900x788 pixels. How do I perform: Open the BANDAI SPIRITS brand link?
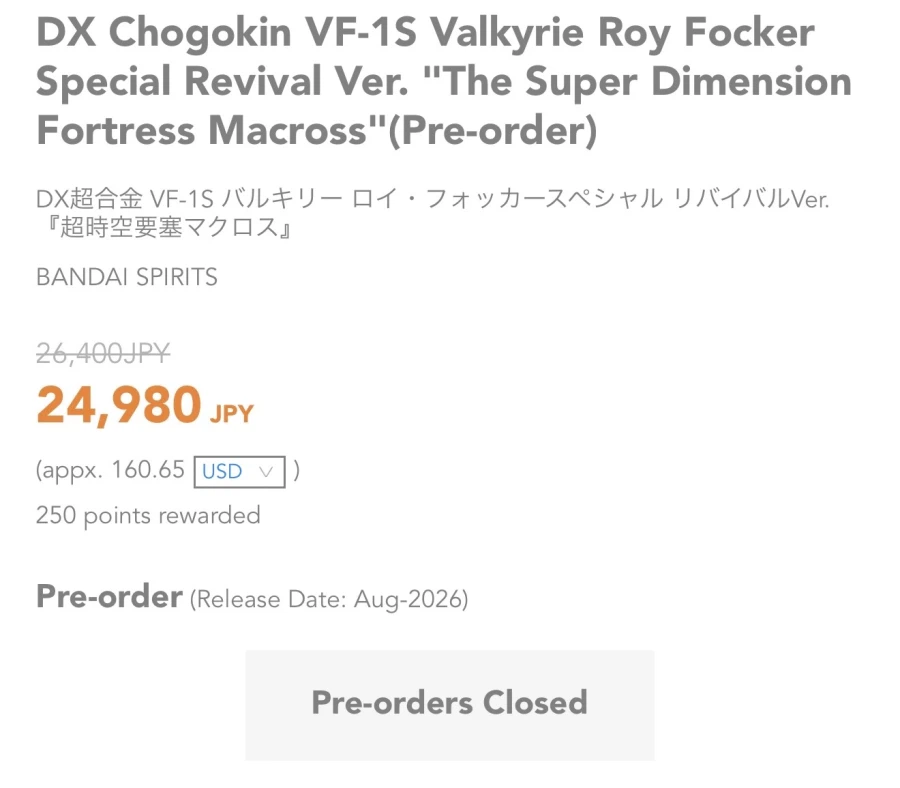[127, 277]
